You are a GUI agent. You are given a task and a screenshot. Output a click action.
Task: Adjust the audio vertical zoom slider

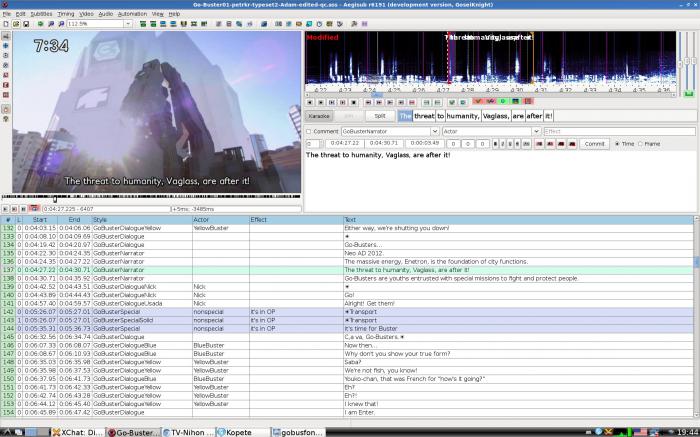(x=687, y=61)
